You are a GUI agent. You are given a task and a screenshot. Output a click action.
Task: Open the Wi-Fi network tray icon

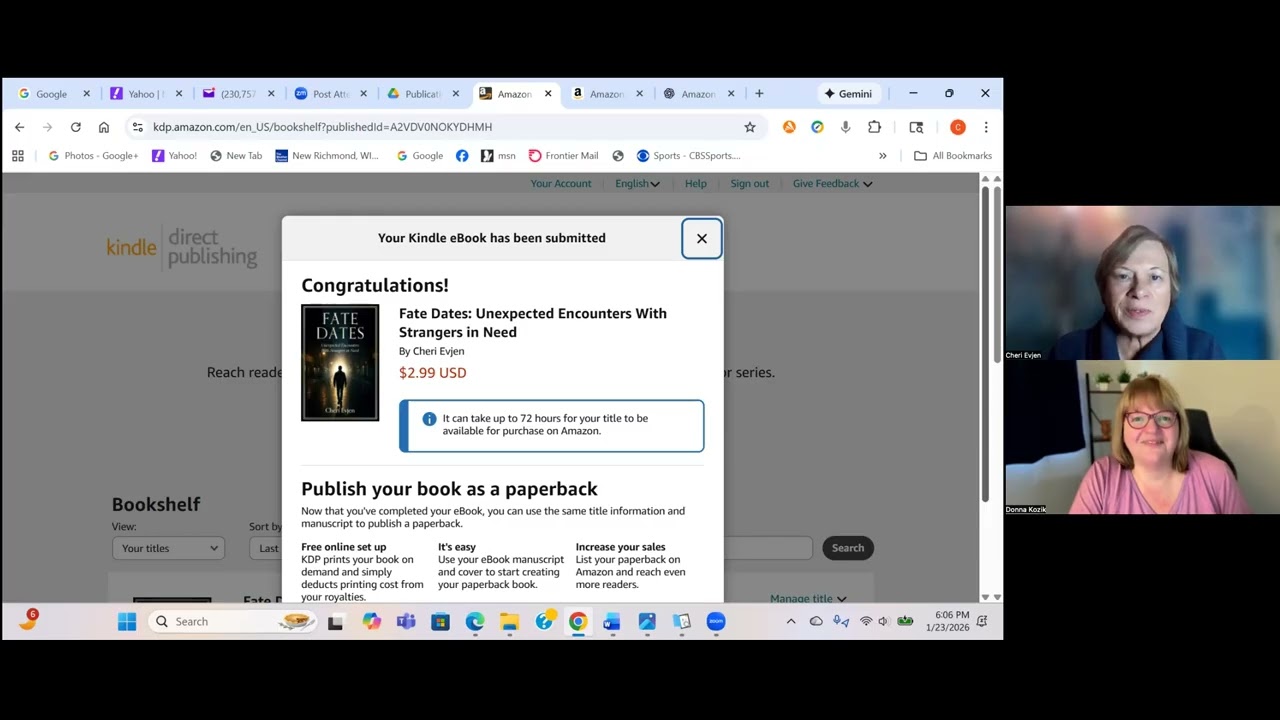(x=866, y=621)
